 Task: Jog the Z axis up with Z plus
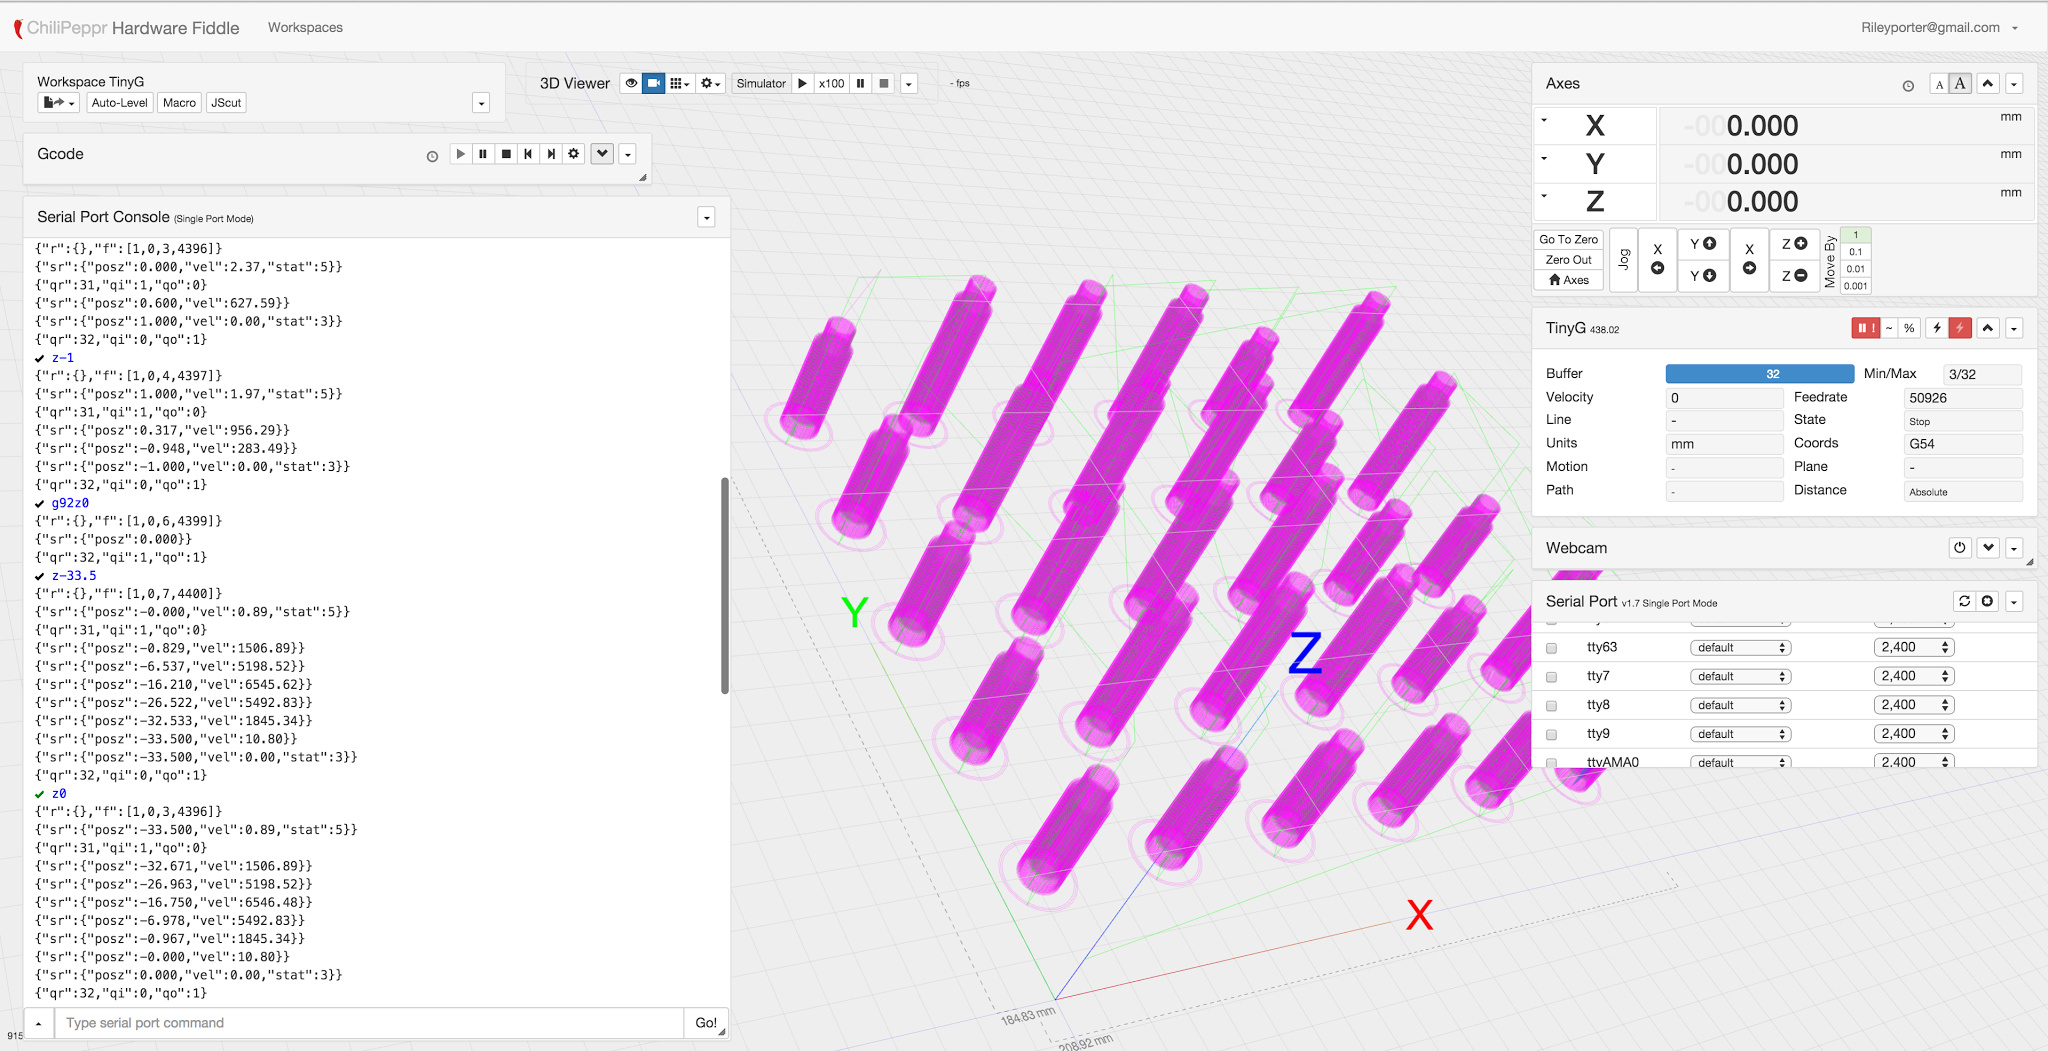click(x=1794, y=244)
